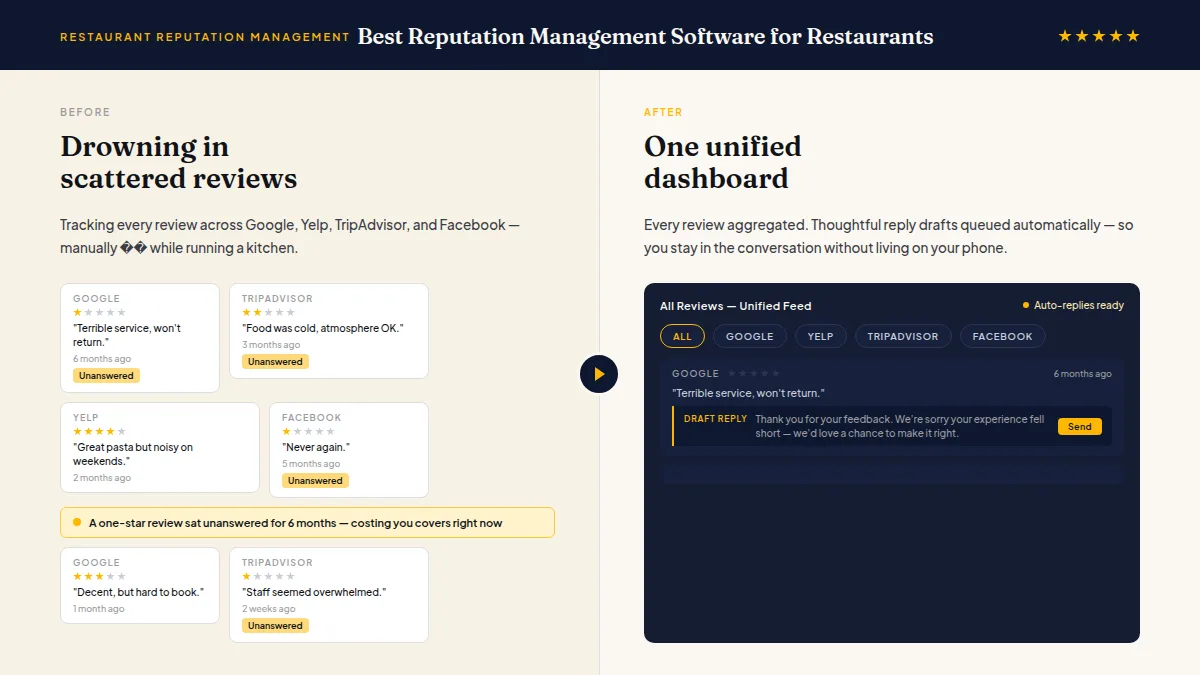Click Unanswered badge on "Never again" card
This screenshot has height=675, width=1200.
315,480
